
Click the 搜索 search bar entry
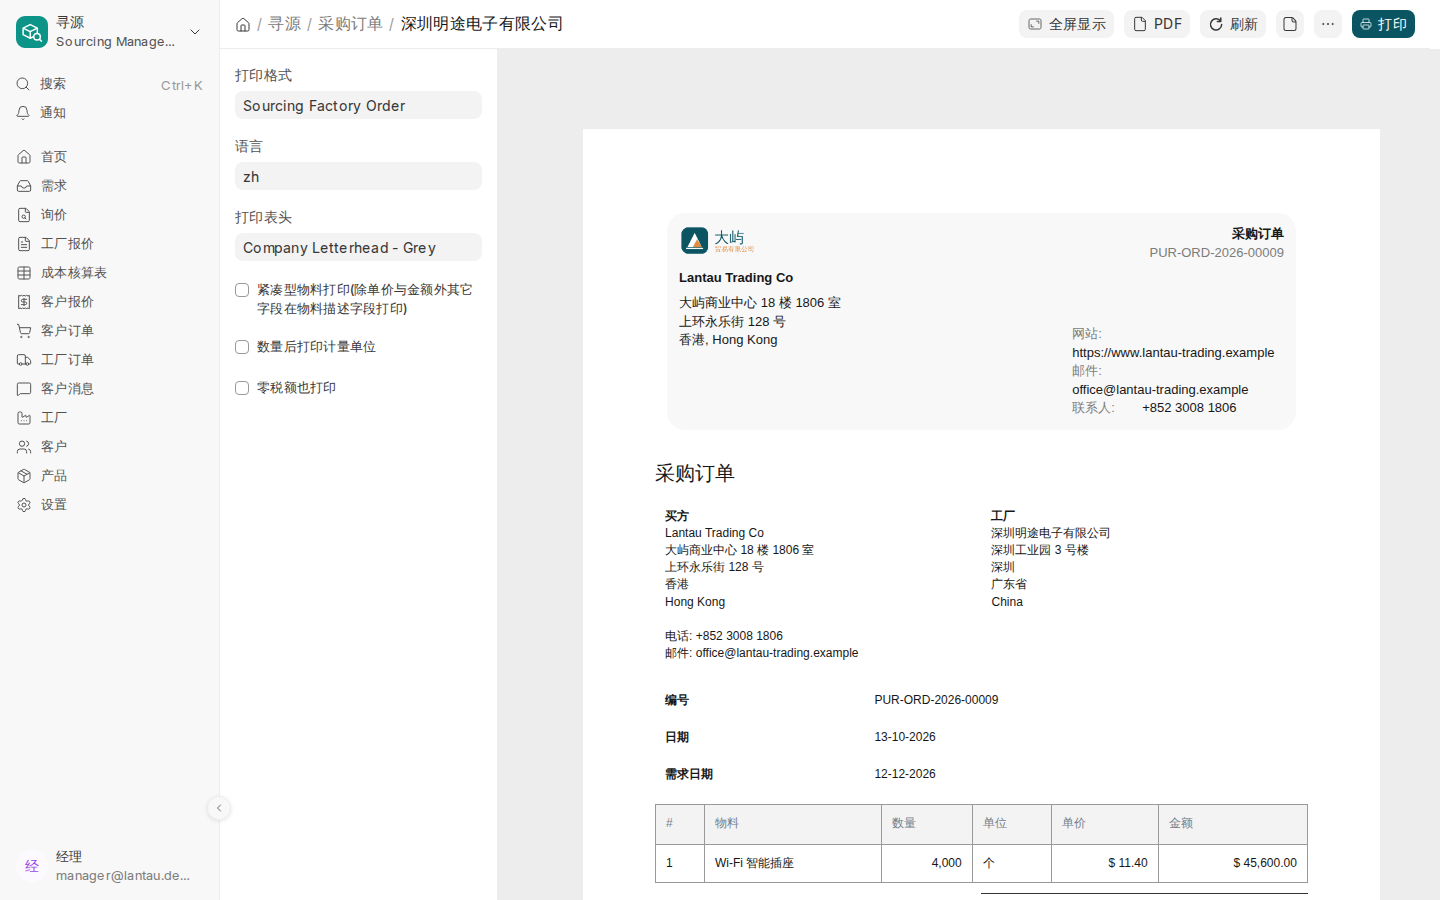tap(109, 84)
